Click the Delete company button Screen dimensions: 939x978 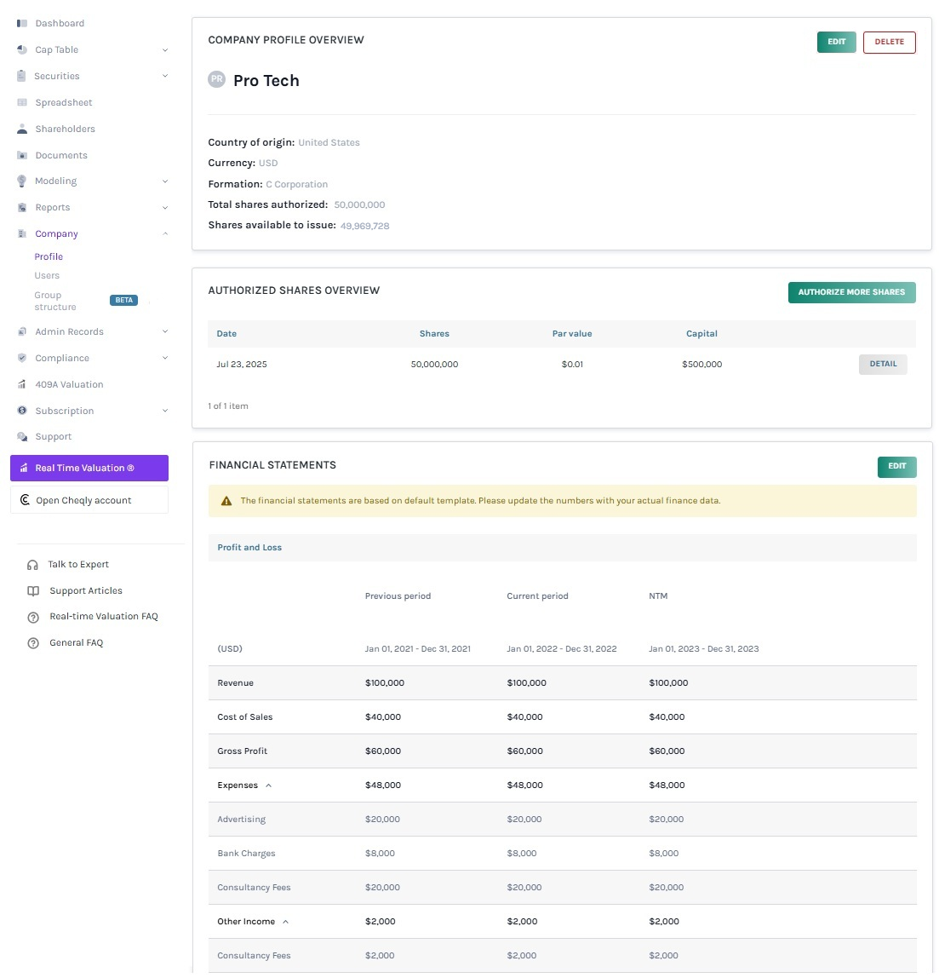[x=889, y=42]
